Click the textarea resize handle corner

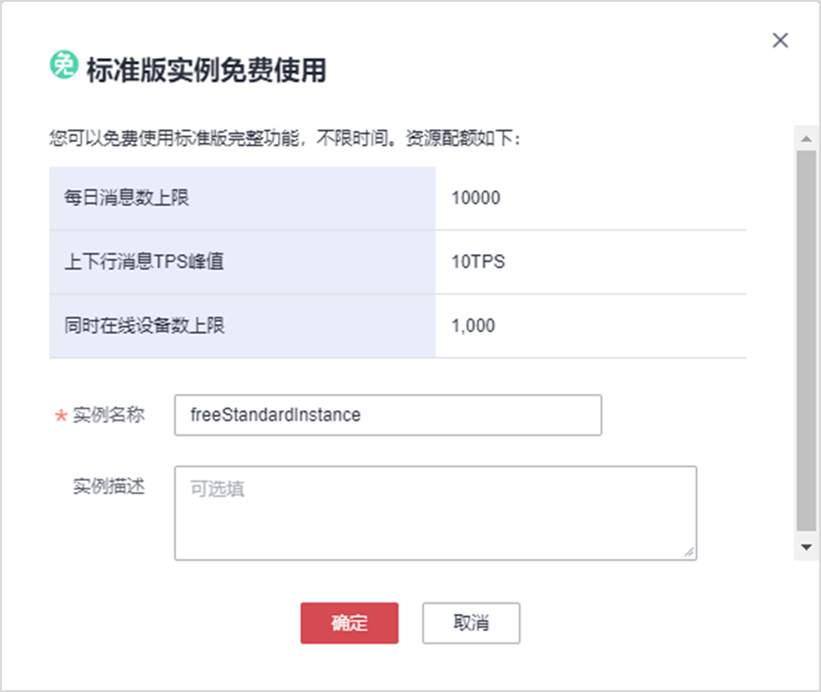689,551
